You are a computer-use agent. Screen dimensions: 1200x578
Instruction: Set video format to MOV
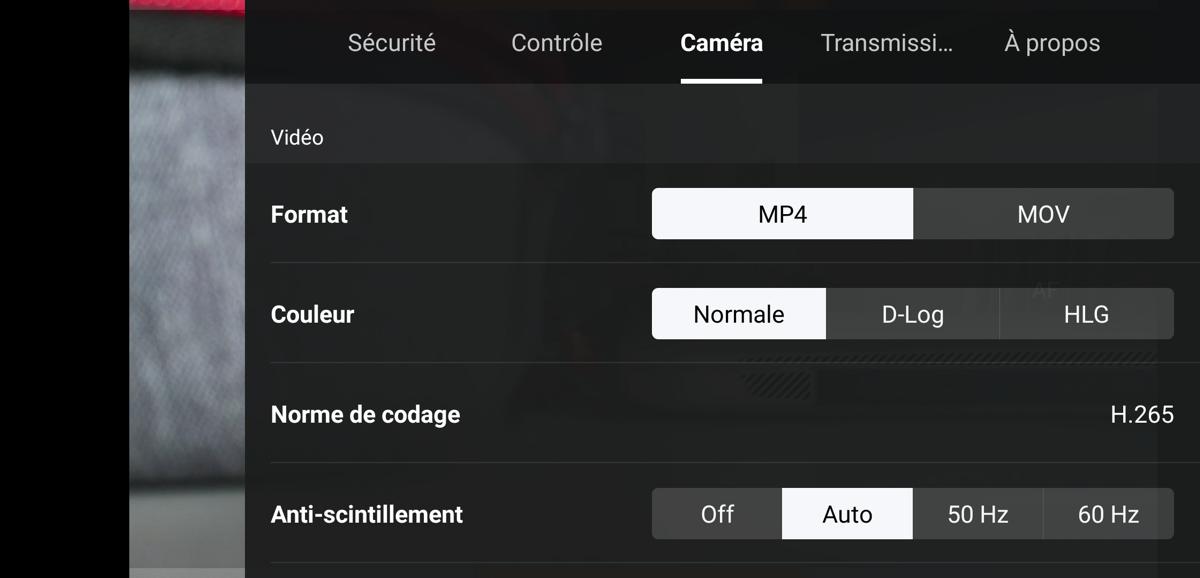[x=1043, y=214]
